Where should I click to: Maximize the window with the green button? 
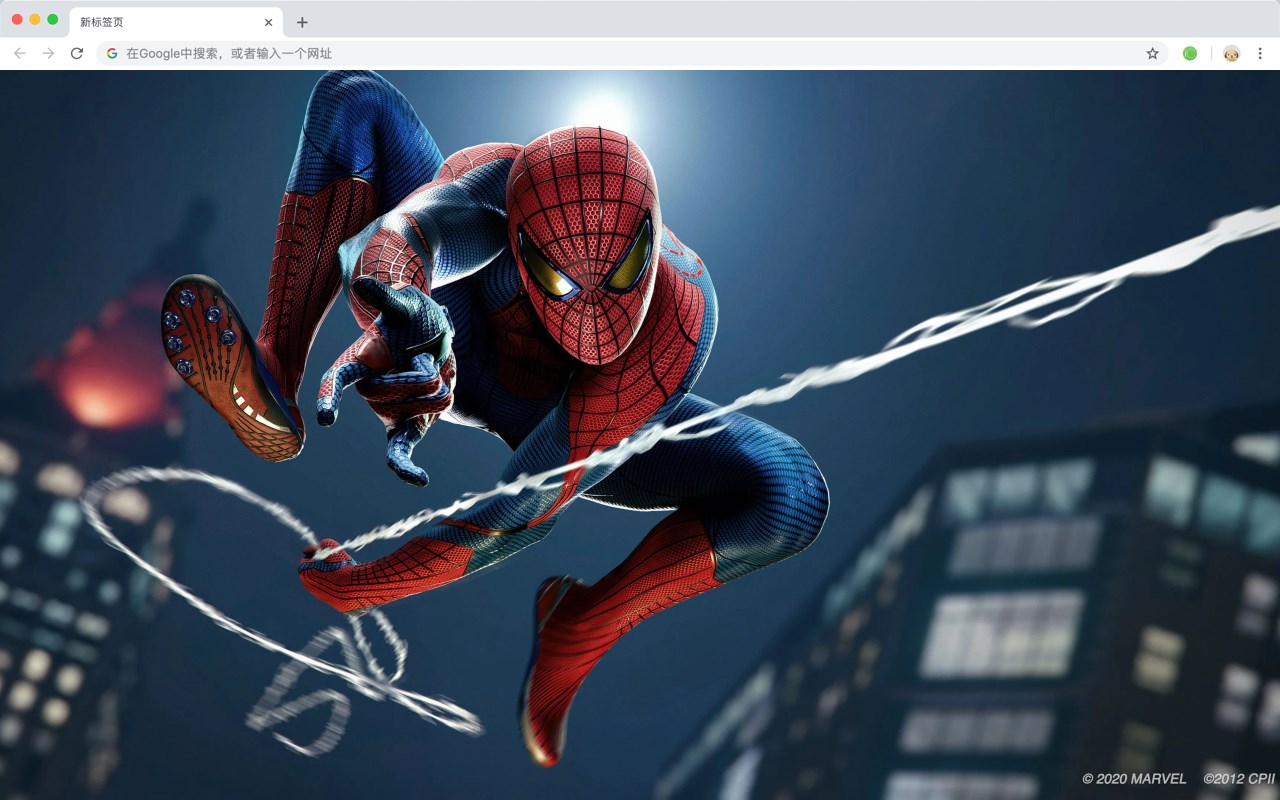[x=53, y=19]
